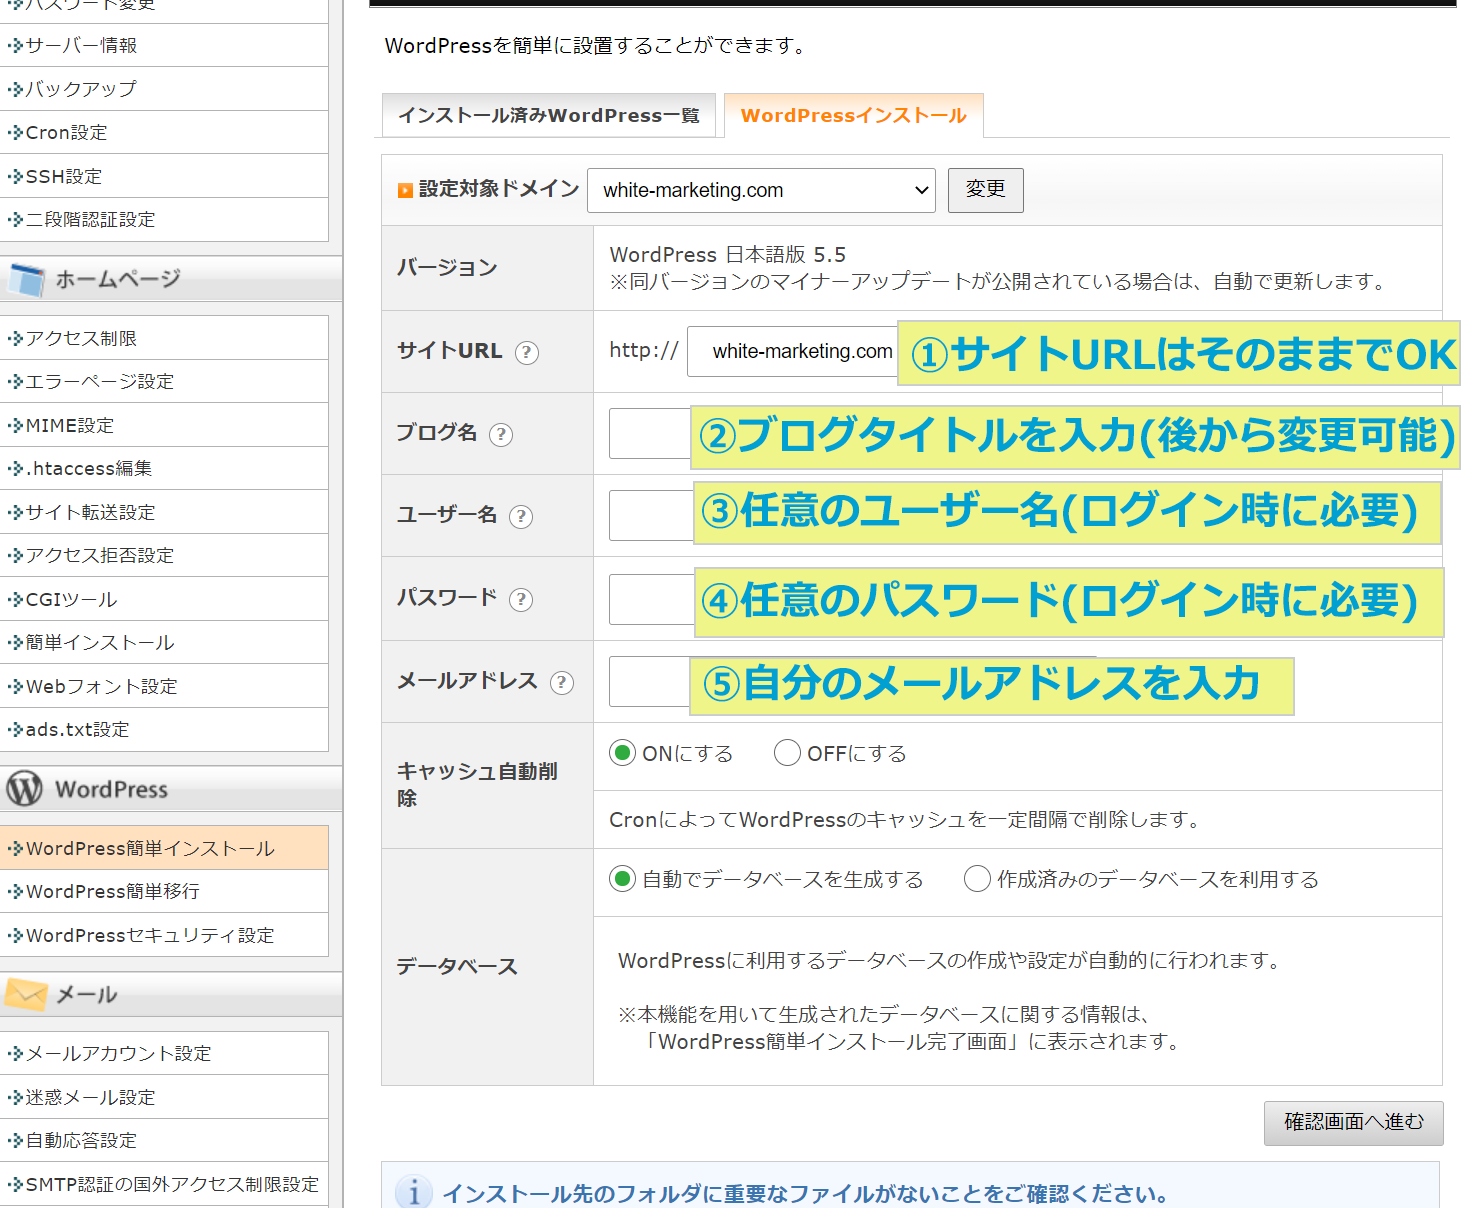
Task: Click help icon next to サイトURL
Action: pyautogui.click(x=526, y=352)
